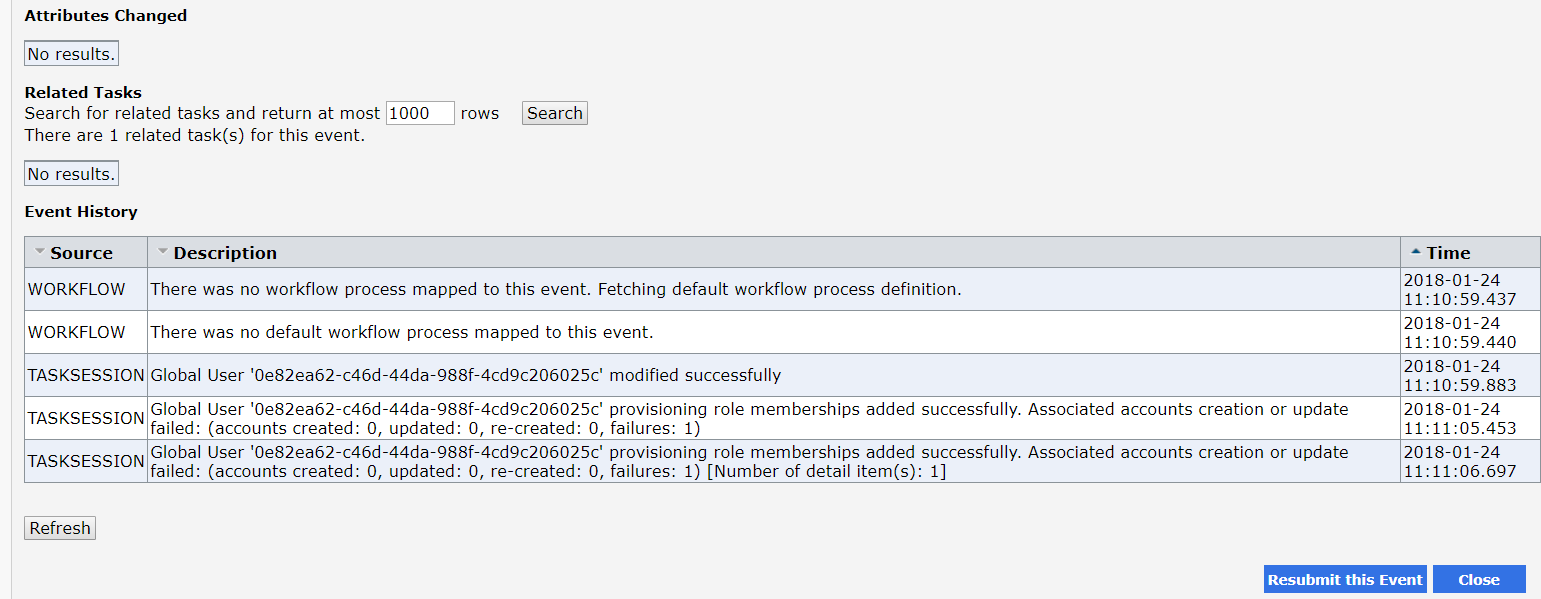Click Resubmit this Event
Viewport: 1541px width, 599px height.
coord(1345,579)
